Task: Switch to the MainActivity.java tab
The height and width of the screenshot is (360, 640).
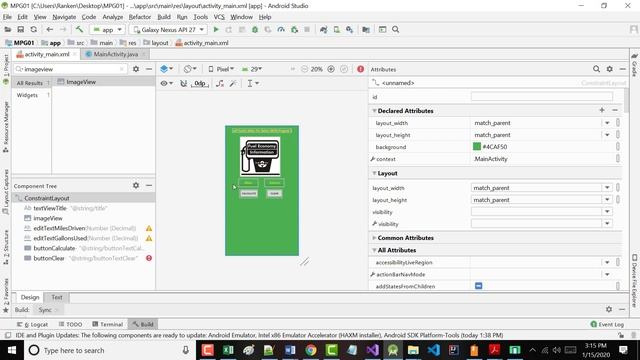Action: pyautogui.click(x=116, y=54)
